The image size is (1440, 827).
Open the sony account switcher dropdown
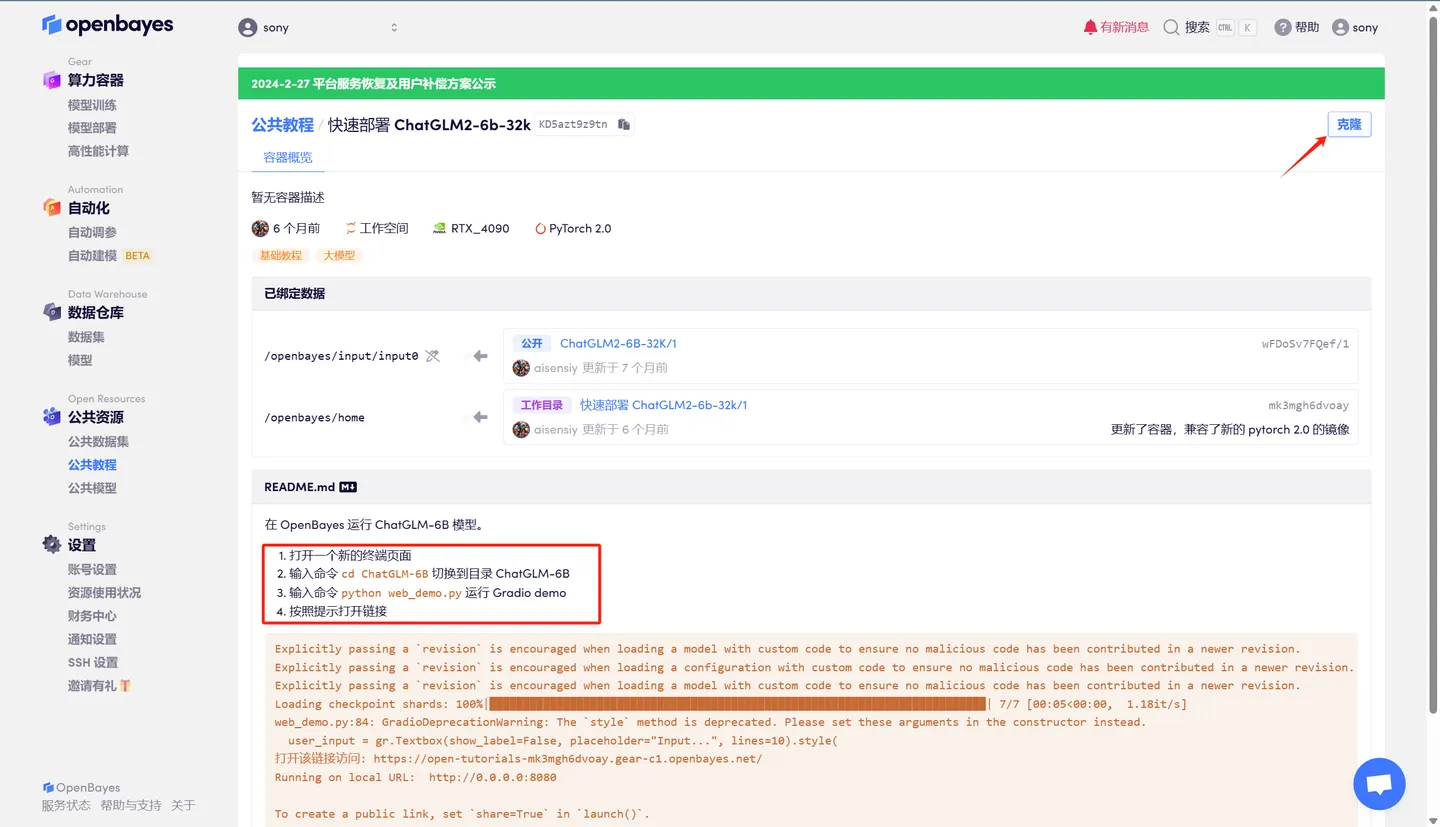pyautogui.click(x=319, y=28)
